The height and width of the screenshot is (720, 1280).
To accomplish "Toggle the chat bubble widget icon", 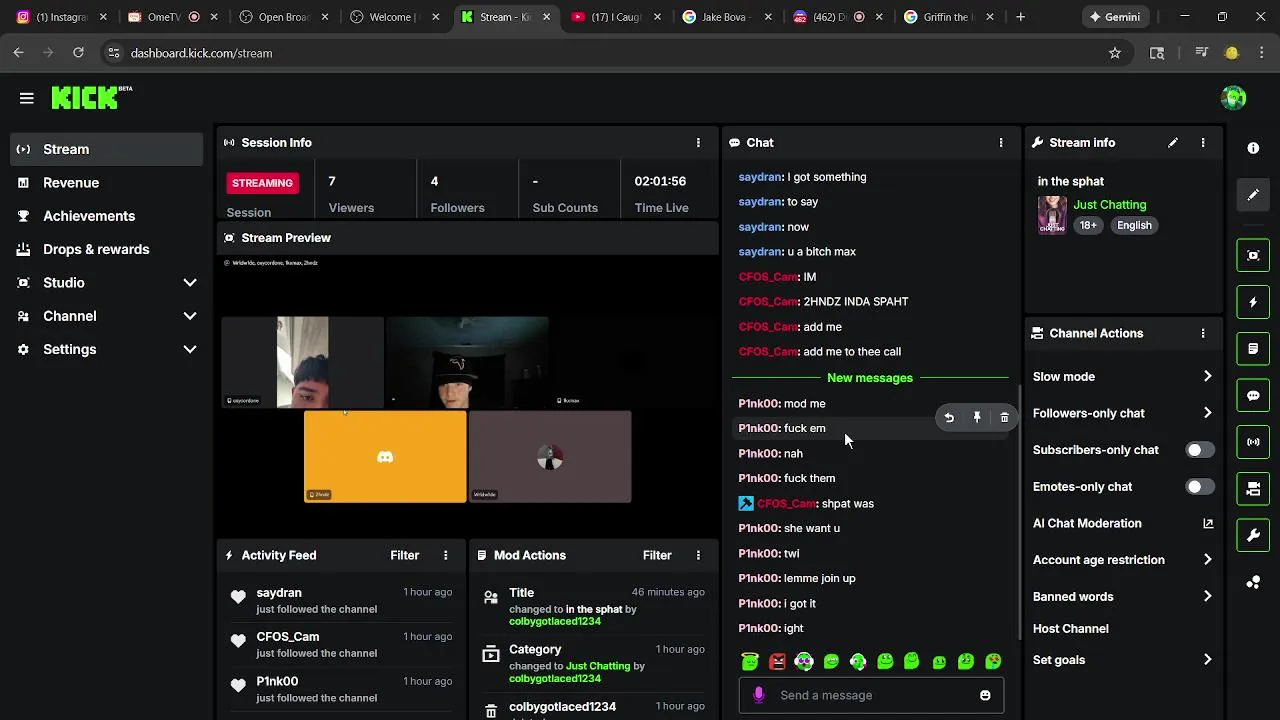I will (1253, 396).
